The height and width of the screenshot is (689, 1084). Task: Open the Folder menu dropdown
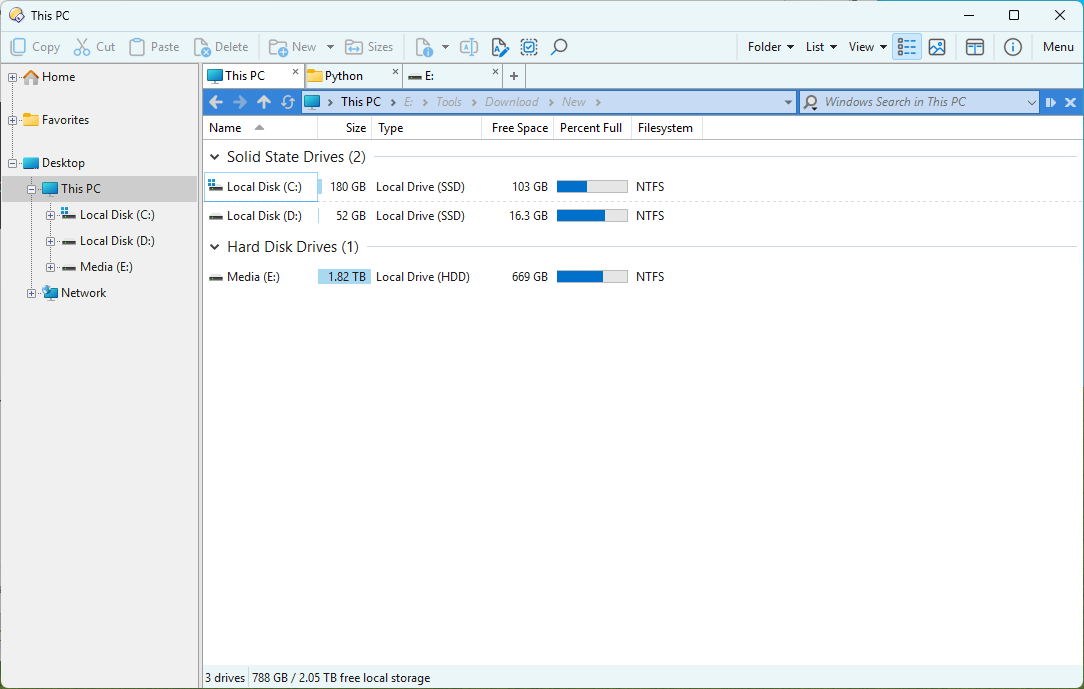[x=770, y=47]
